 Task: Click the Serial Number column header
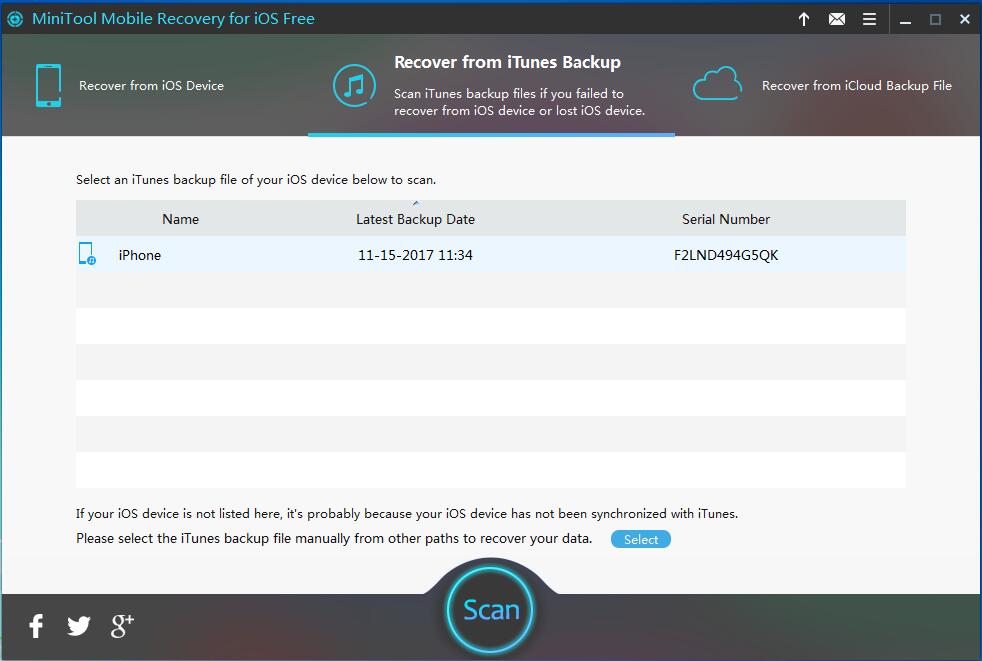[726, 219]
